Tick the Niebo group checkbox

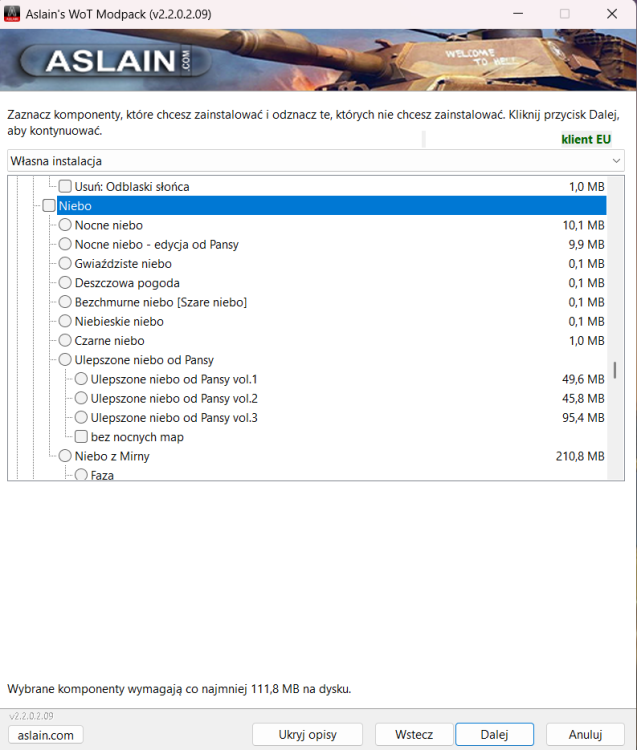[x=49, y=206]
